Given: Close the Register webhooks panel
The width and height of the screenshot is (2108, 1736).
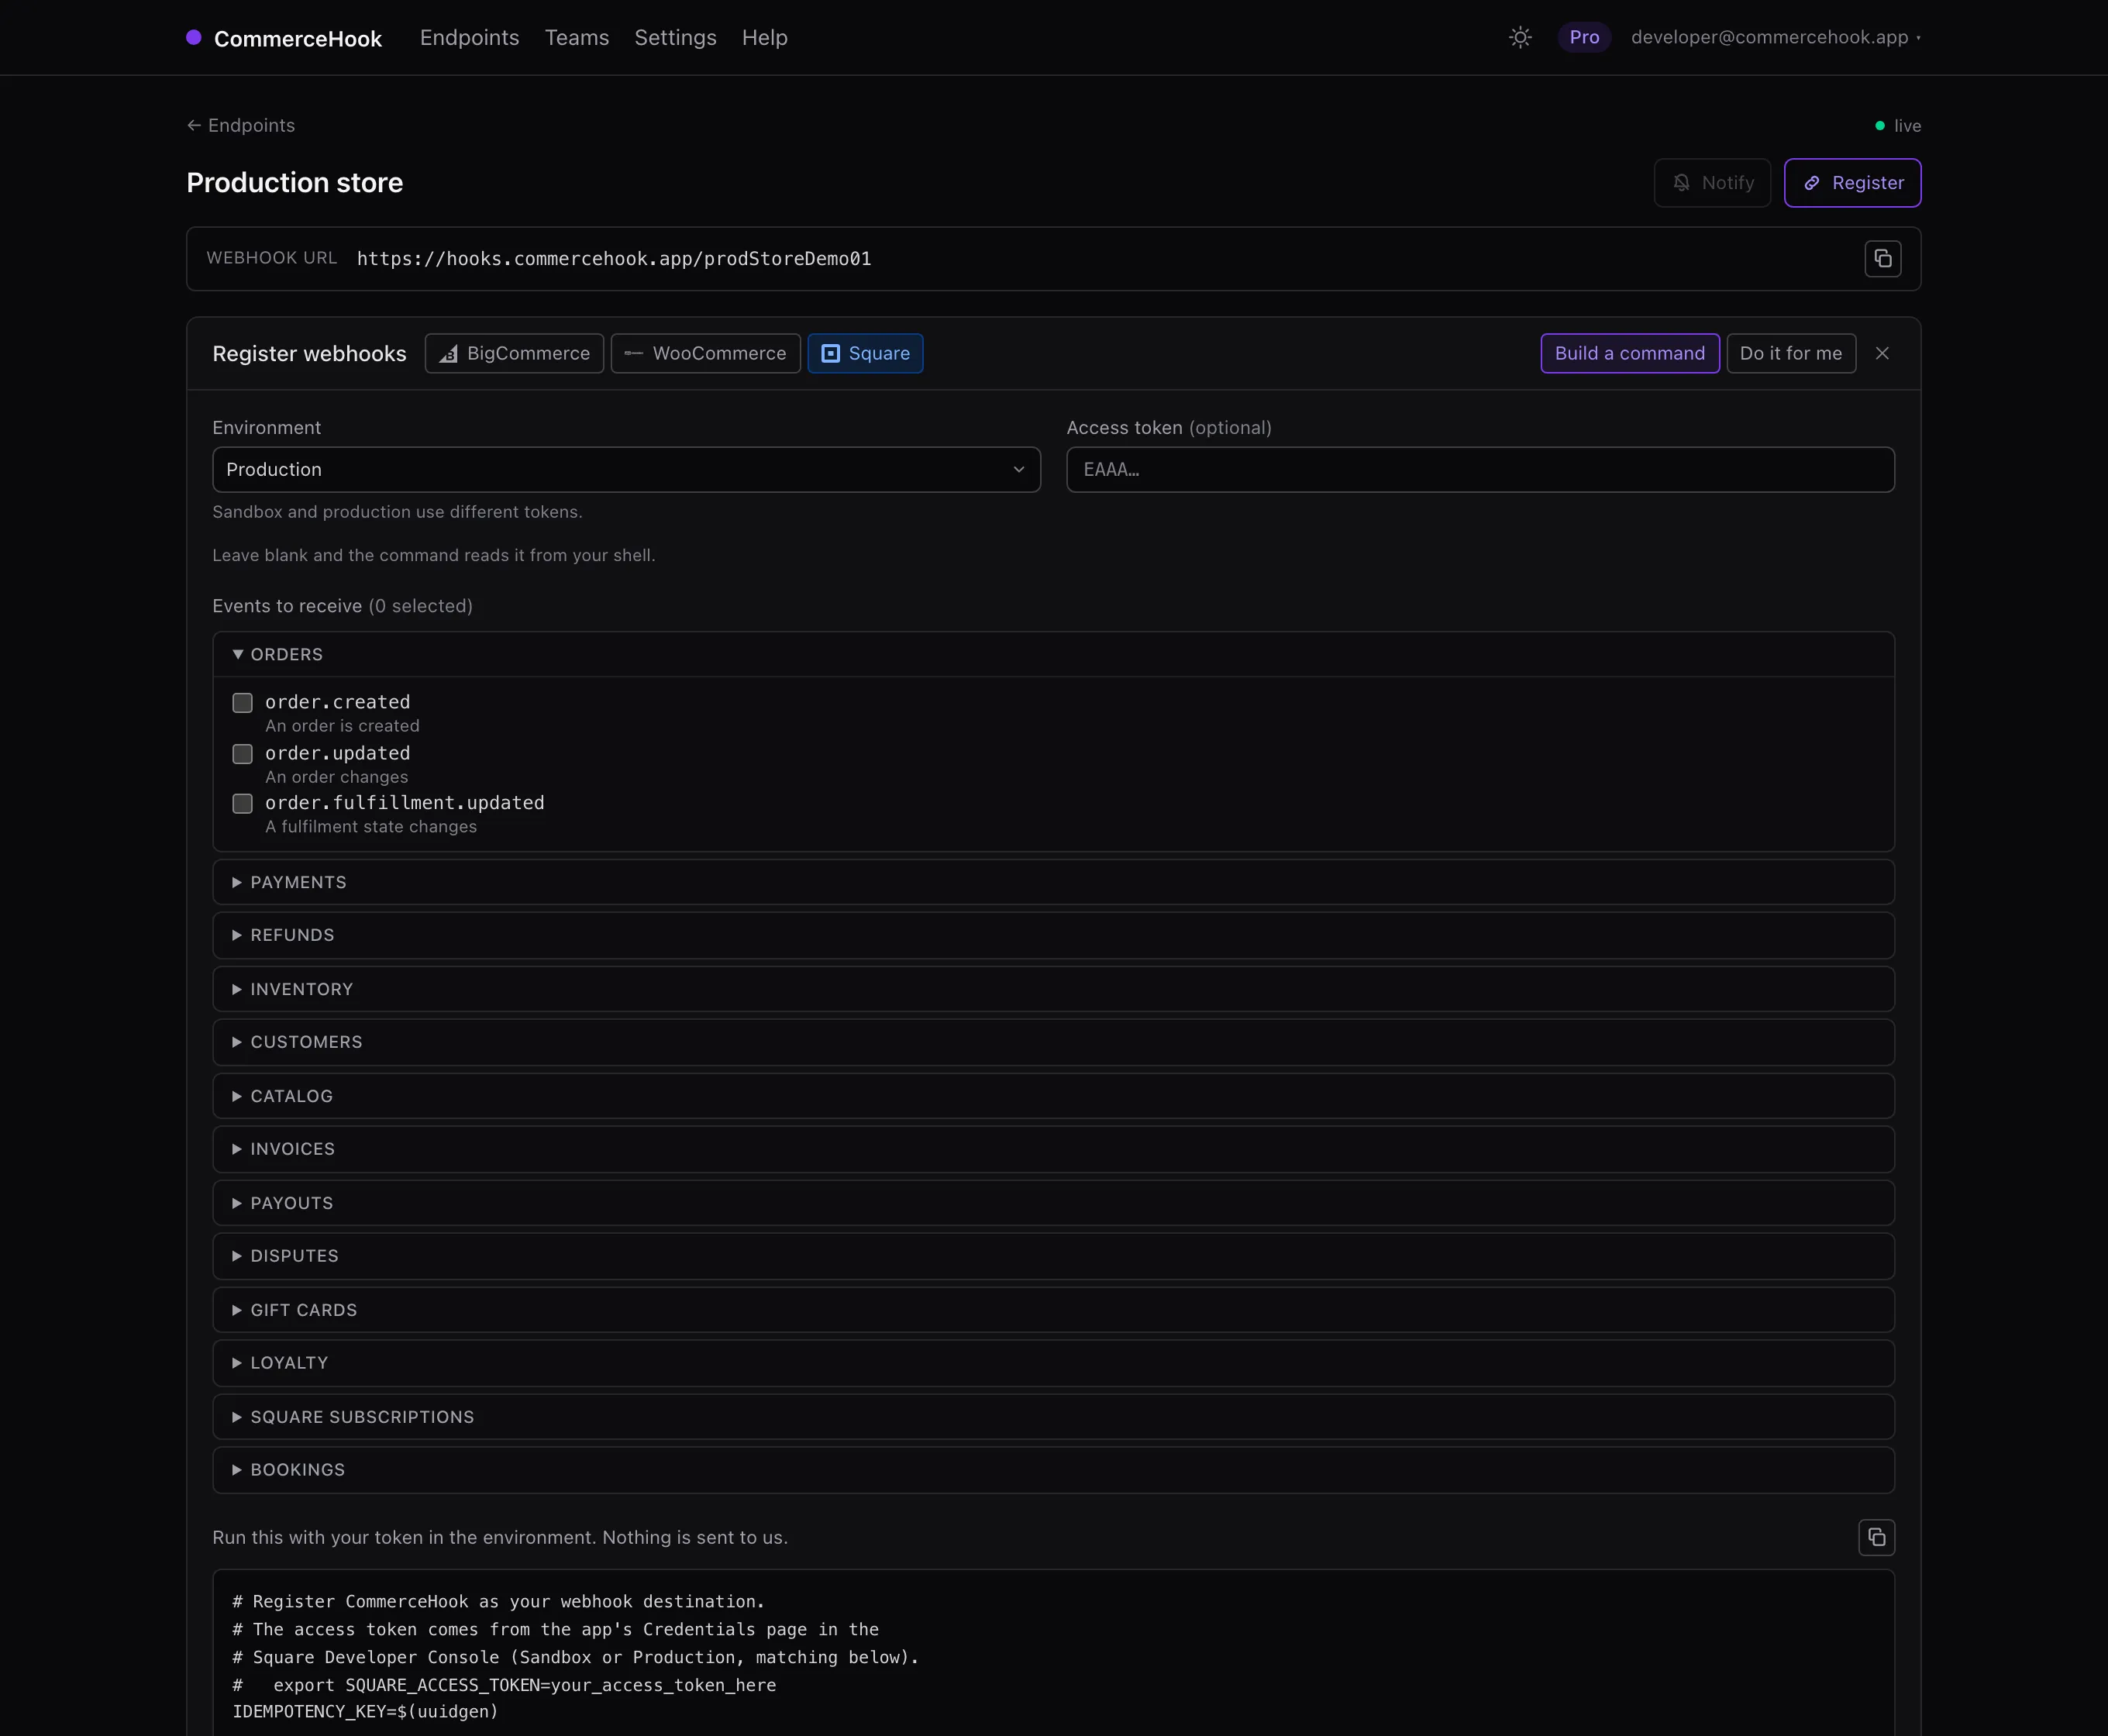Looking at the screenshot, I should tap(1882, 353).
